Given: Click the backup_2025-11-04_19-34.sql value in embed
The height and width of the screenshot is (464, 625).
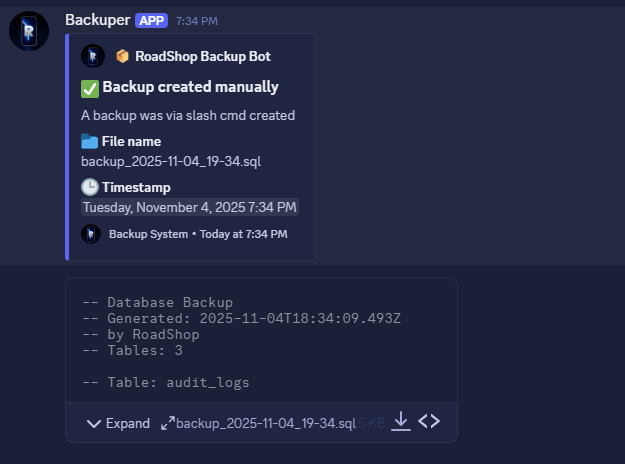Looking at the screenshot, I should 171,161.
